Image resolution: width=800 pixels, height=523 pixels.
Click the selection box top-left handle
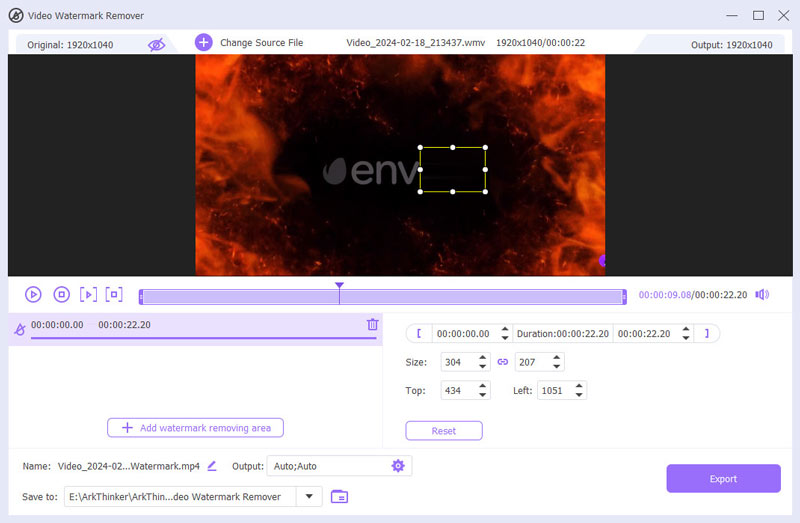(x=420, y=147)
